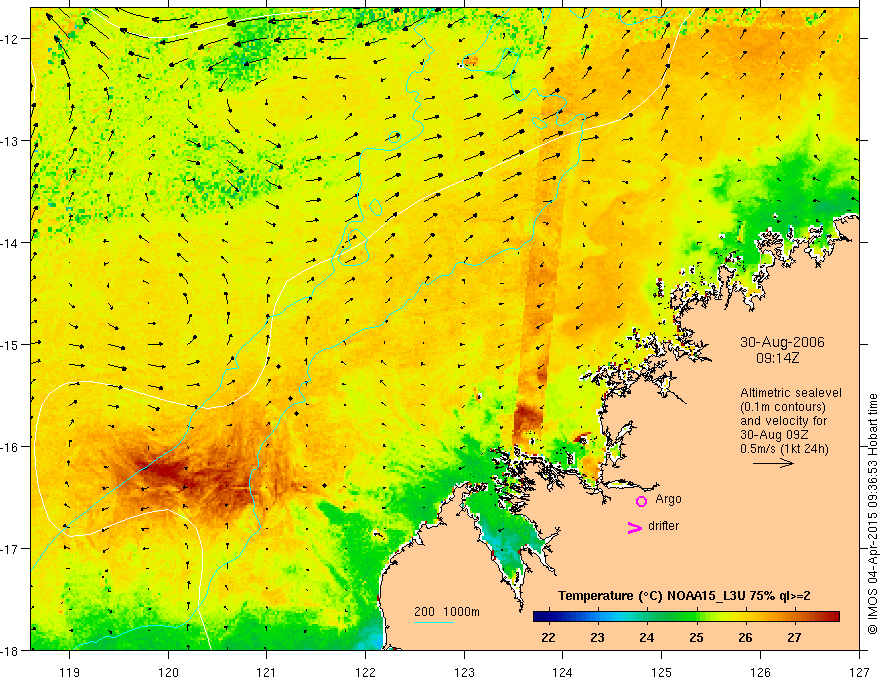The height and width of the screenshot is (680, 880).
Task: Click the 0.5m/s velocity scale arrow
Action: pos(773,463)
